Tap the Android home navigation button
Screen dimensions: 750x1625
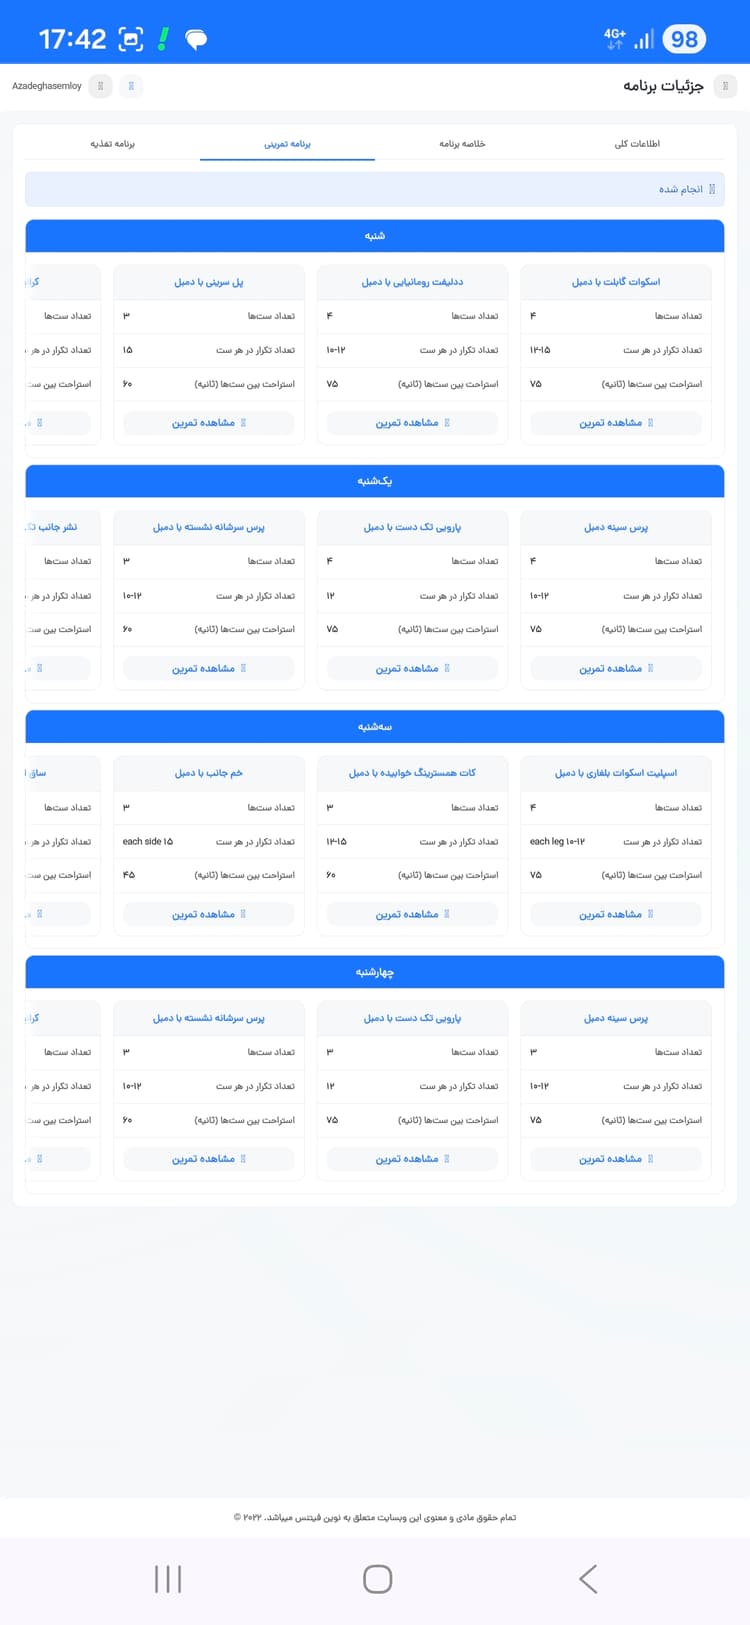(x=377, y=1579)
